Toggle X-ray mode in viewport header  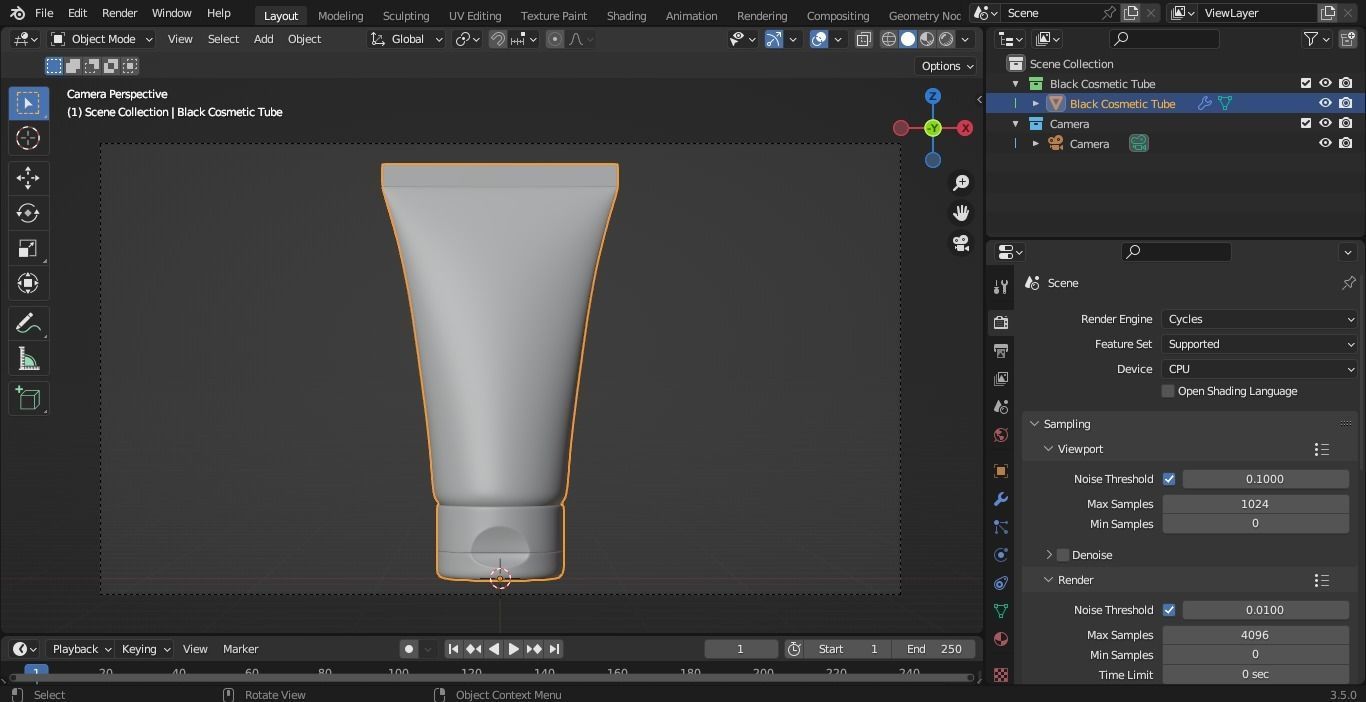863,39
